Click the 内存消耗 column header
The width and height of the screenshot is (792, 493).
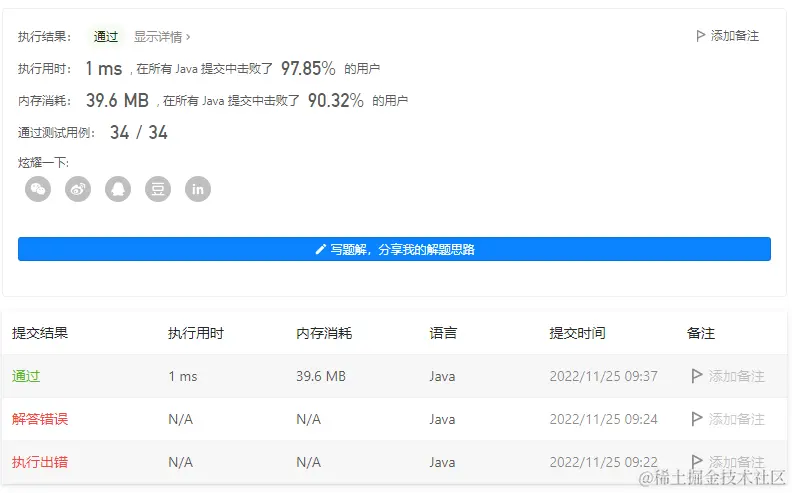click(324, 333)
